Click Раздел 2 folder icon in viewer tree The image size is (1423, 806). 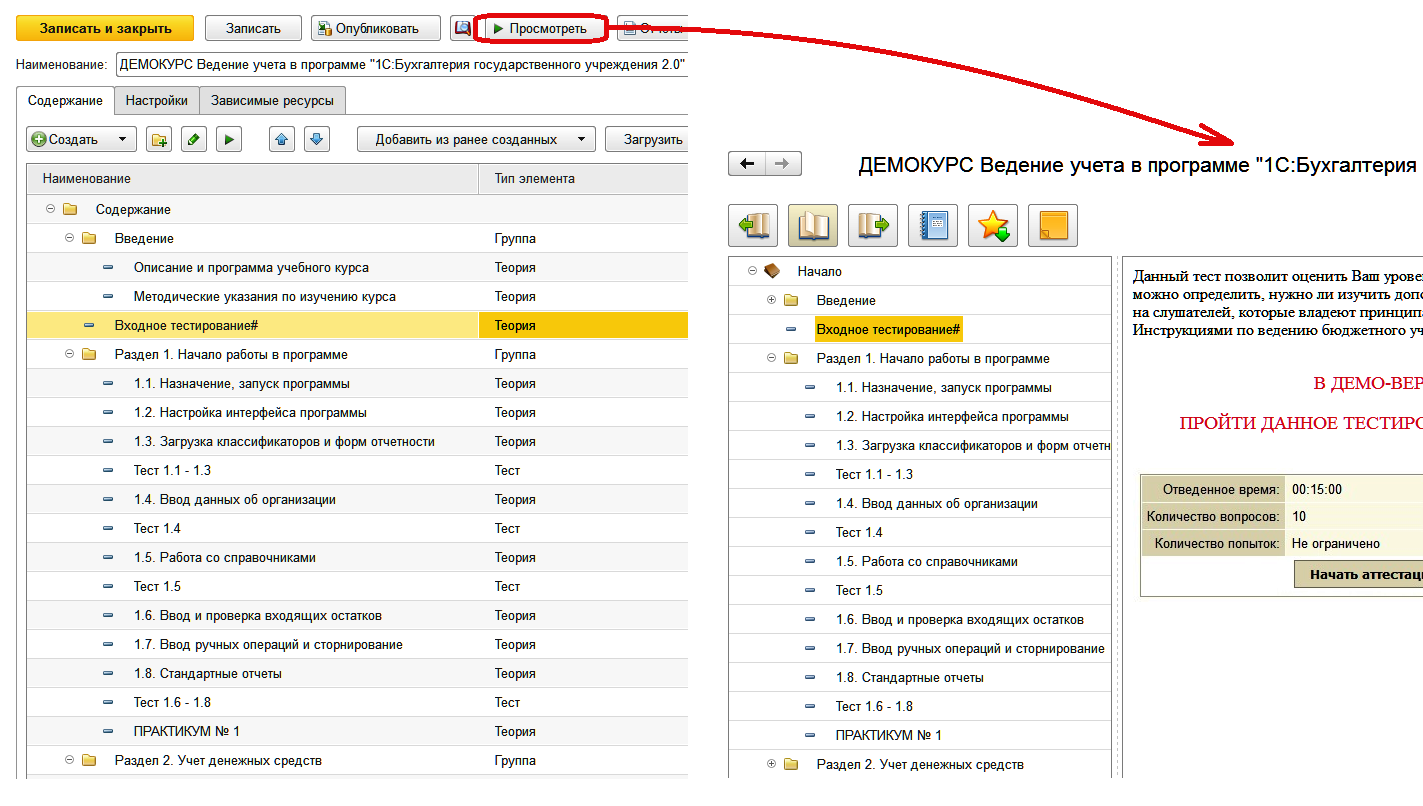coord(791,764)
